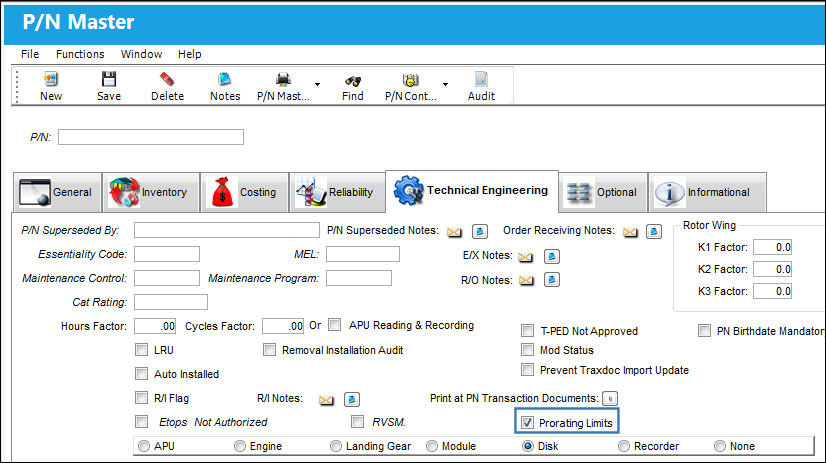Enable the R/I Flag checkbox
The image size is (826, 463).
pyautogui.click(x=141, y=397)
